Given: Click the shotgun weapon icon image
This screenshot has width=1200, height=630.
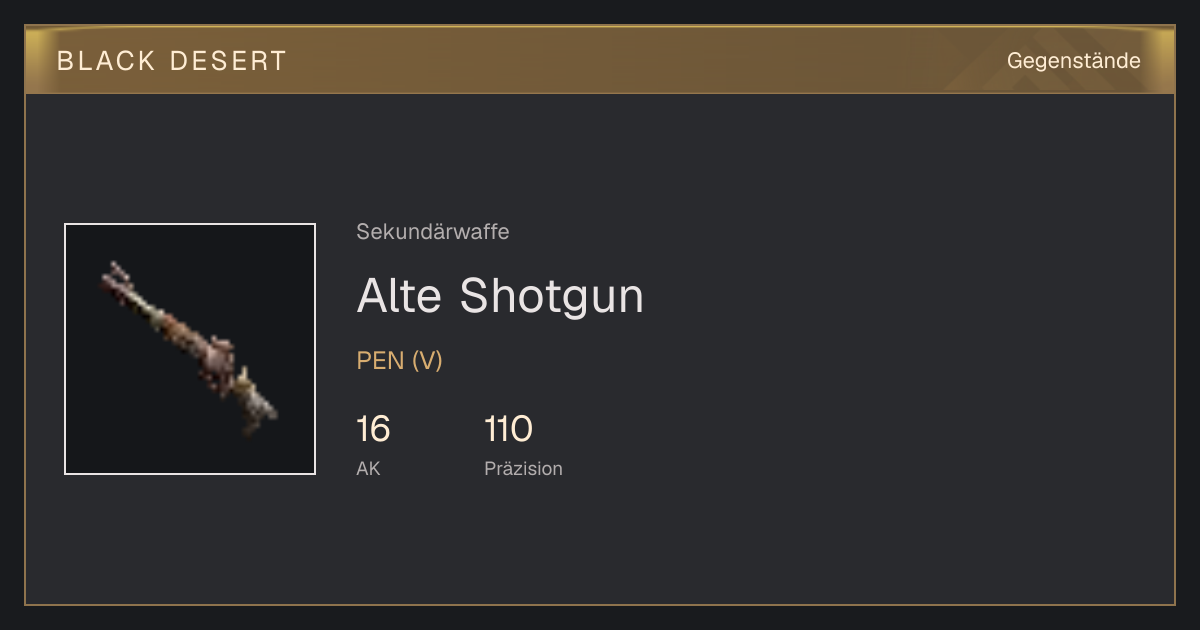Looking at the screenshot, I should pos(189,349).
